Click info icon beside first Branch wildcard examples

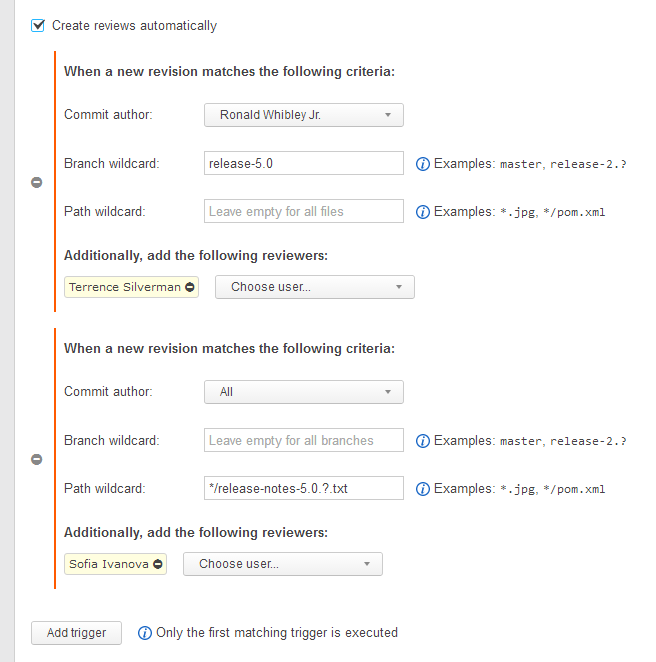423,164
